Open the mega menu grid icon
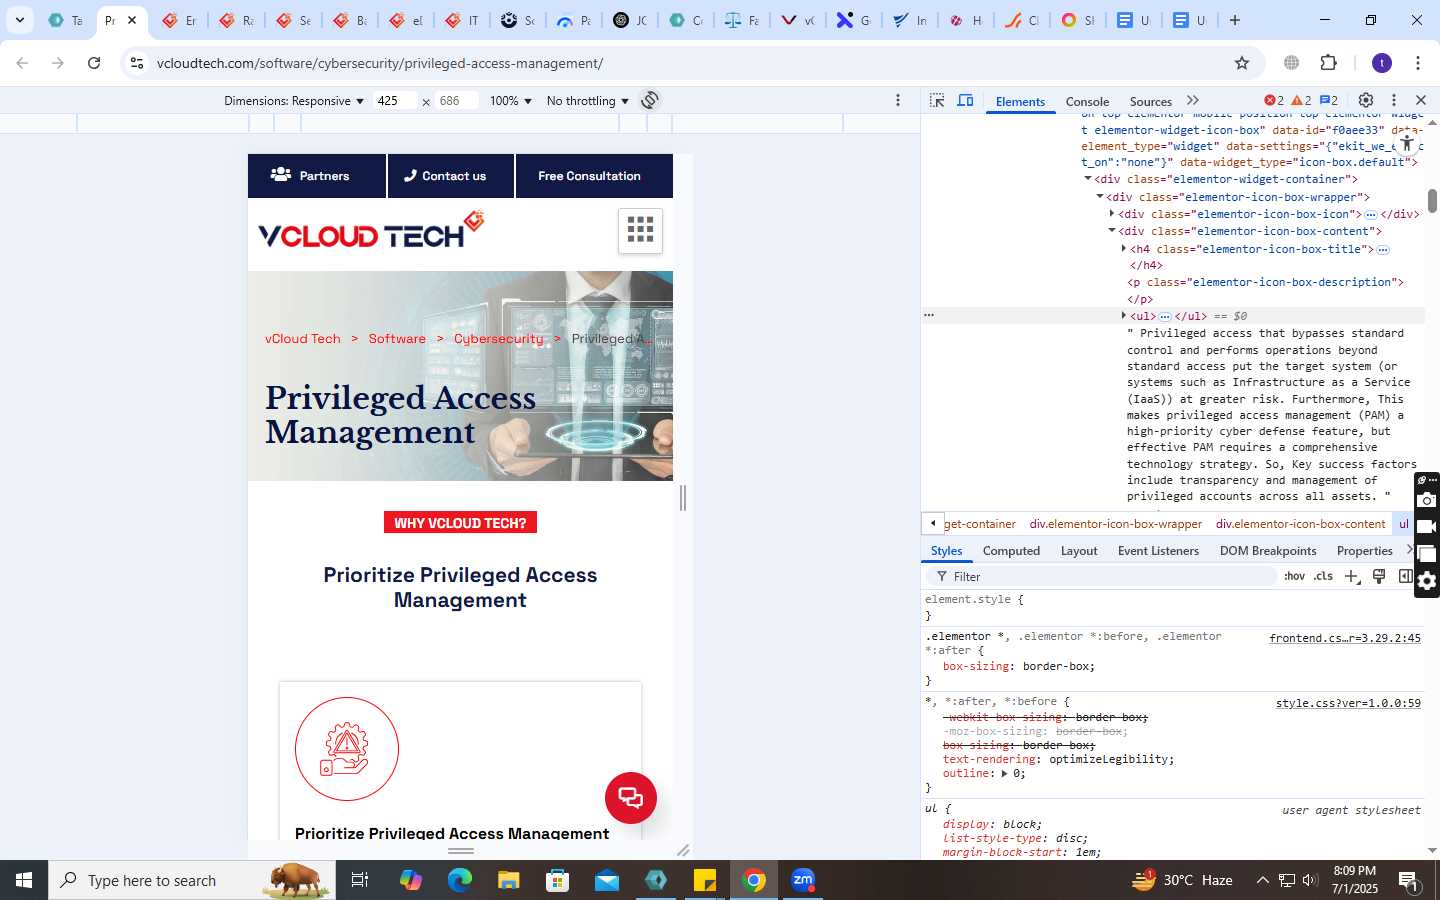 [640, 230]
